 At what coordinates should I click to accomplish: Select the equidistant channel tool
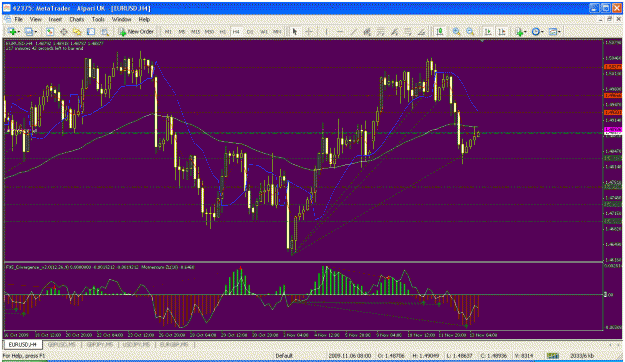pos(367,31)
